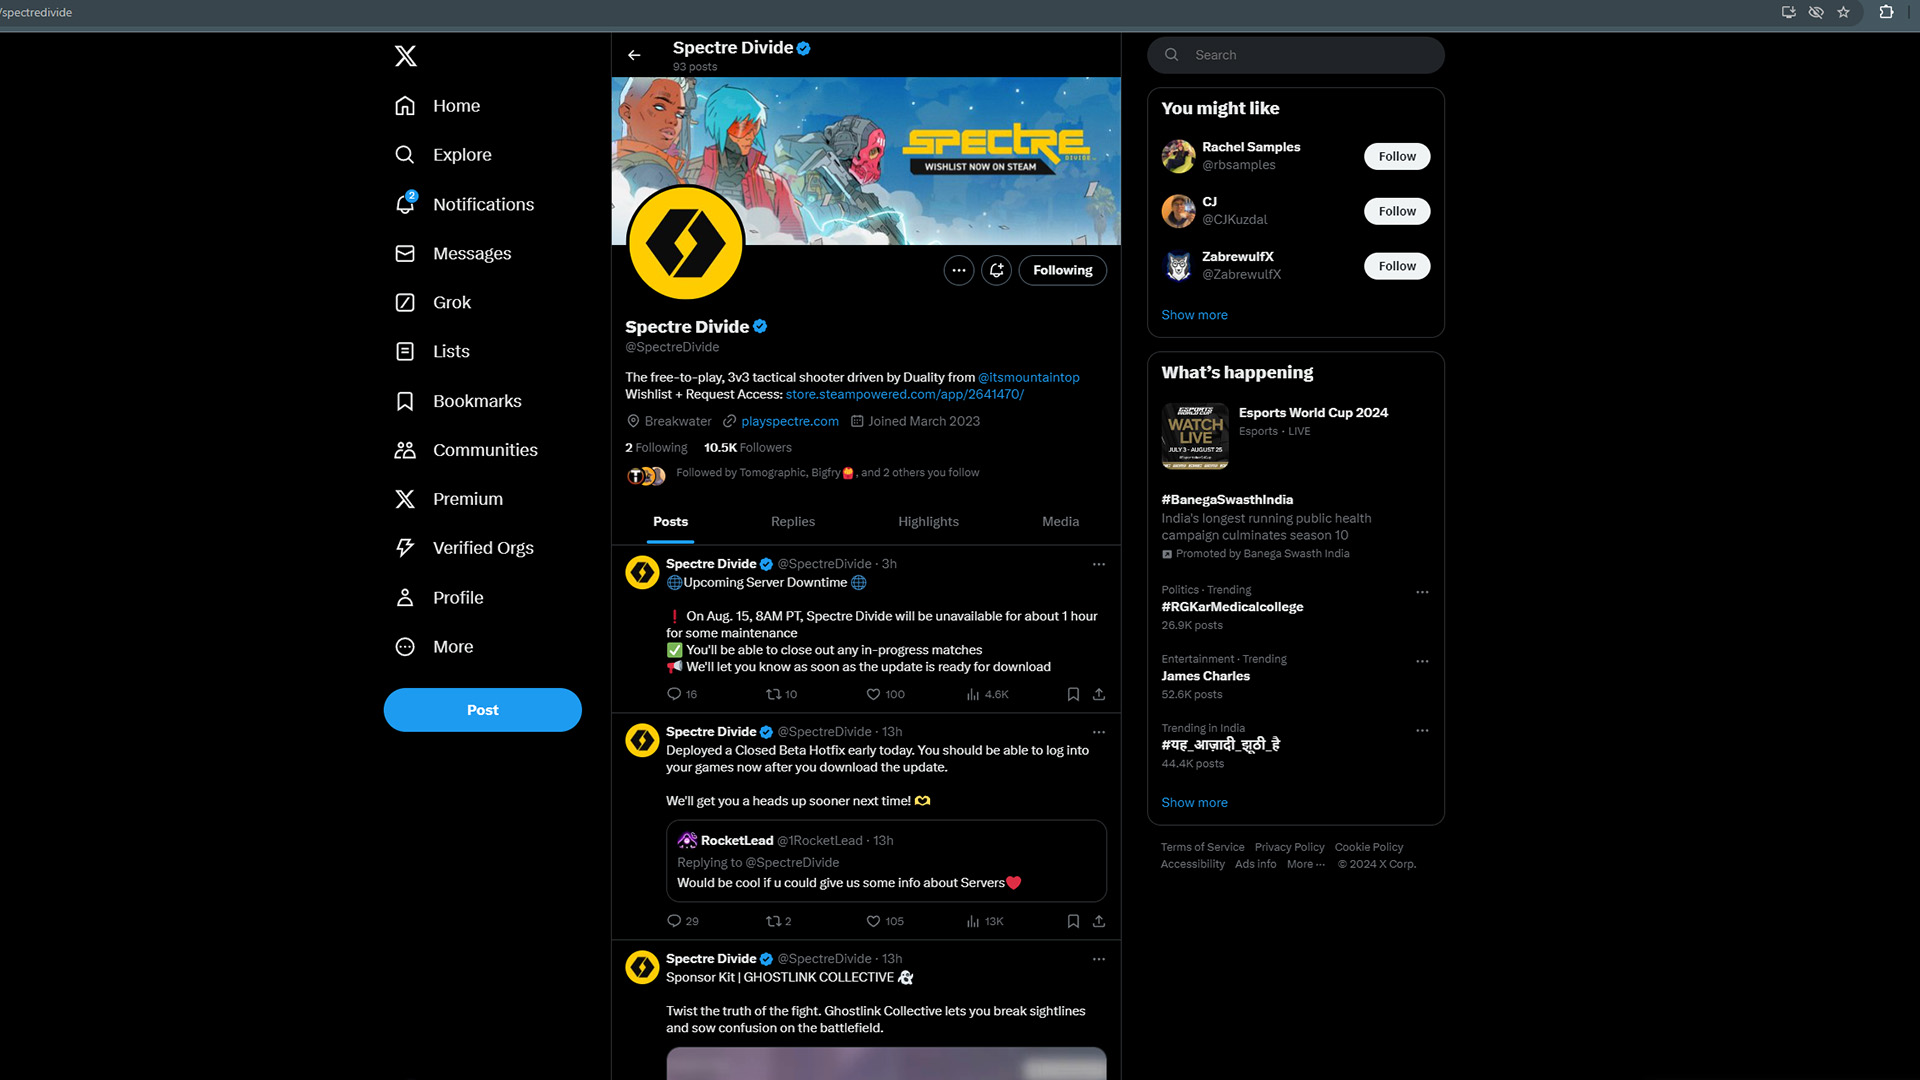
Task: Click the Bookmarks icon in sidebar
Action: [x=405, y=400]
